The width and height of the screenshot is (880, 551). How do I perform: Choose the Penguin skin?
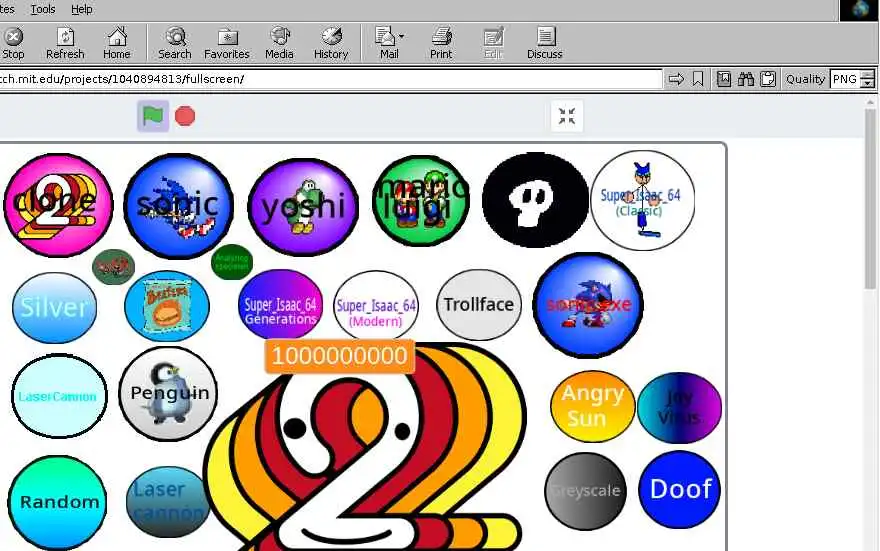tap(168, 393)
